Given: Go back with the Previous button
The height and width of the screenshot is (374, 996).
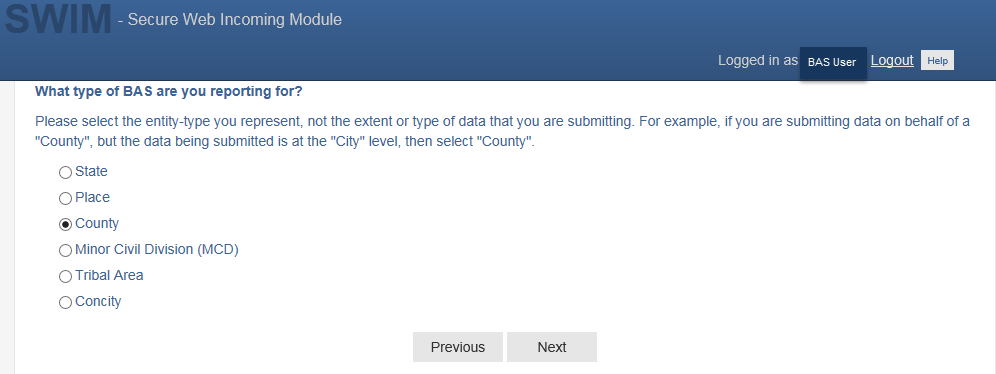Looking at the screenshot, I should (x=457, y=347).
